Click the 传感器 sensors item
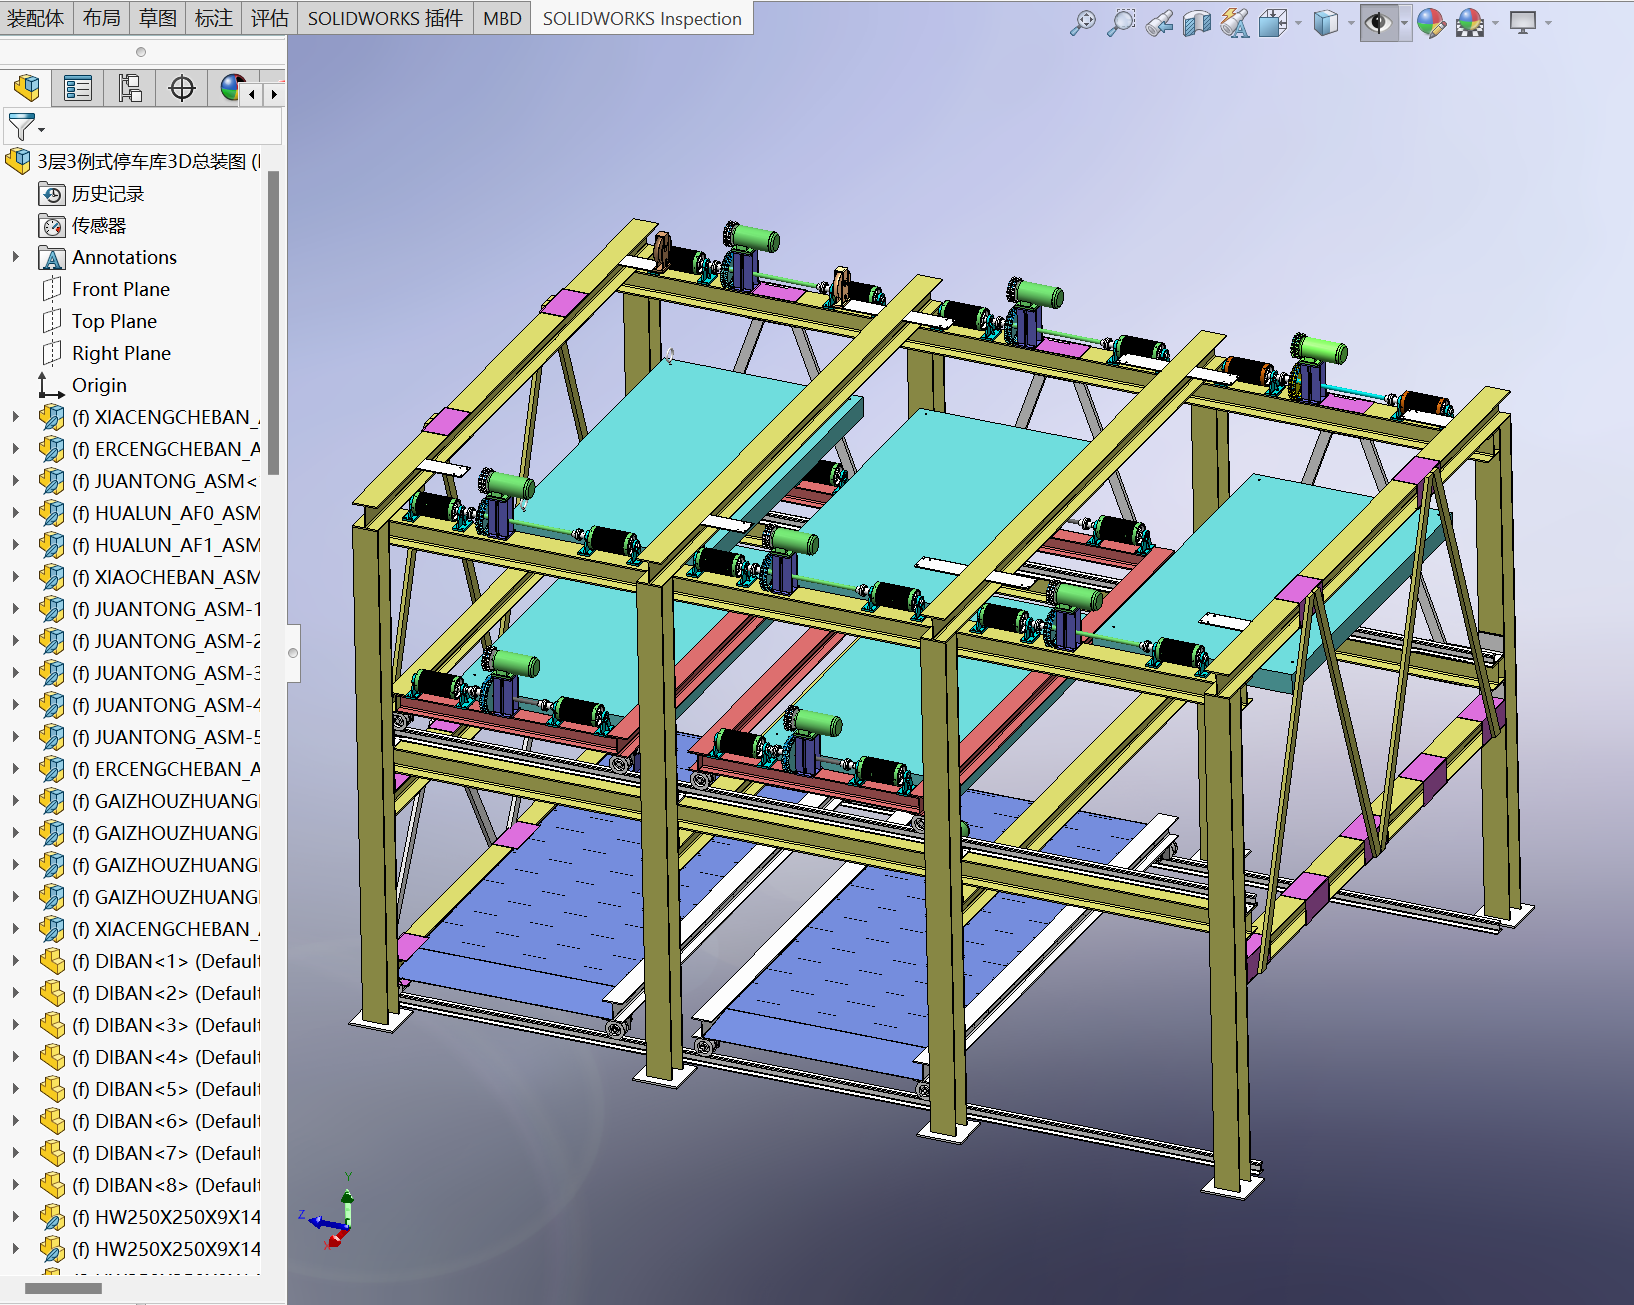The image size is (1634, 1305). pyautogui.click(x=98, y=225)
